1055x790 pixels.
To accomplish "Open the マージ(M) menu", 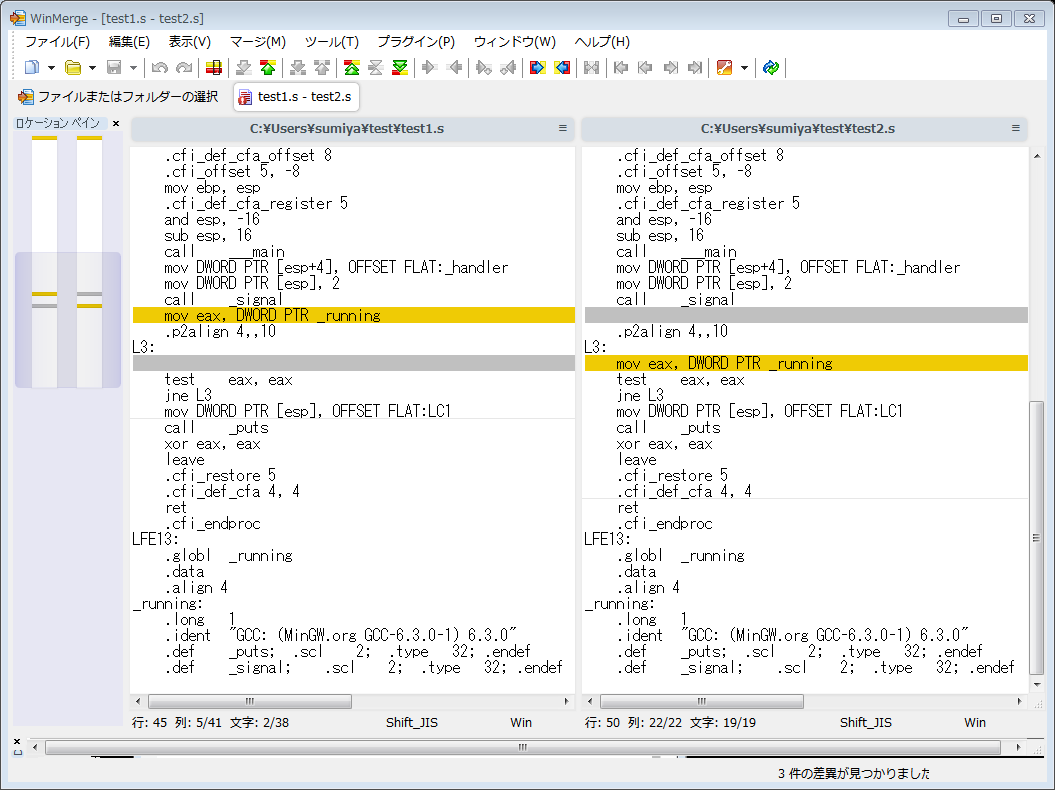I will (258, 42).
